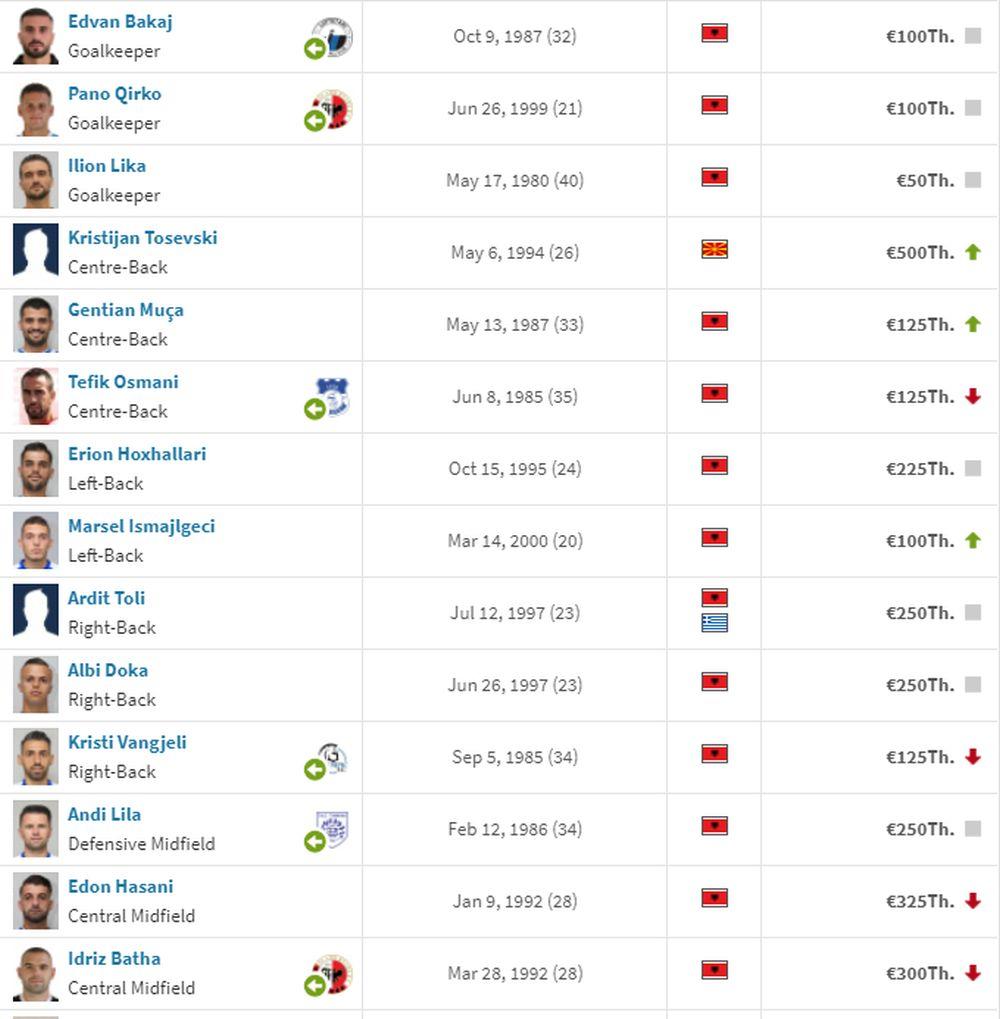The width and height of the screenshot is (1000, 1019).
Task: Select the Albi Doka name link
Action: 108,670
